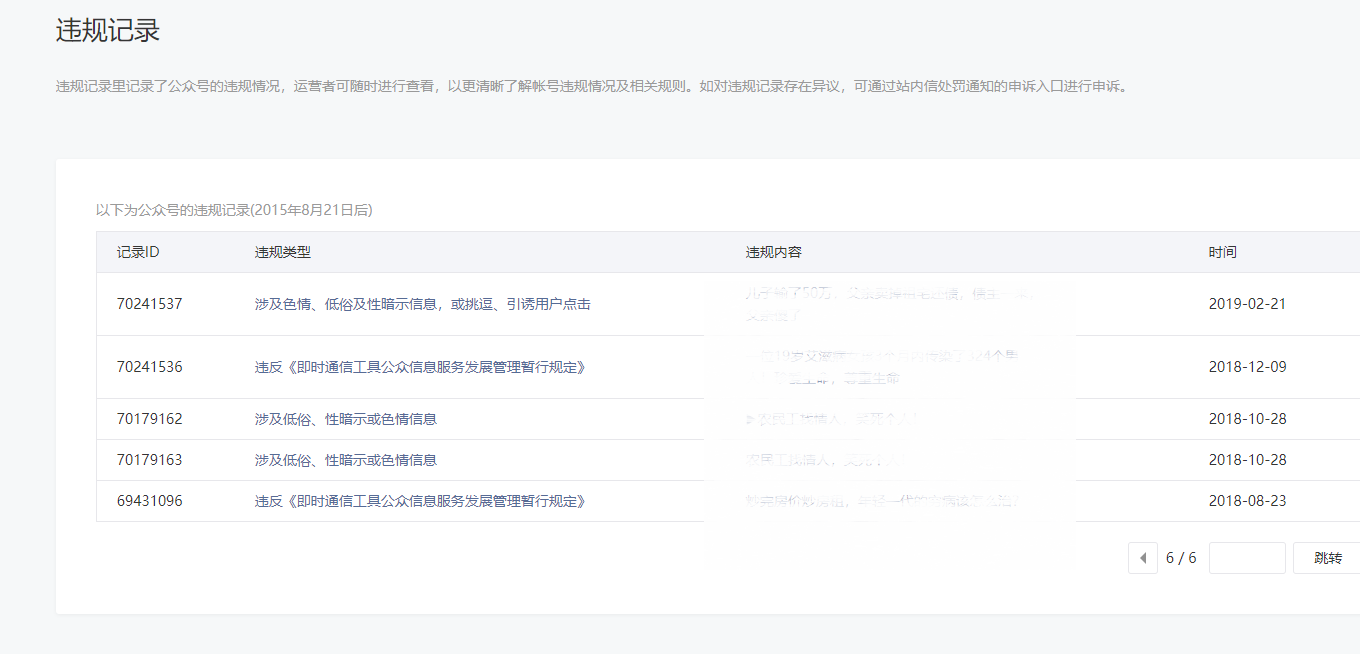Screen dimensions: 1360x654
Task: Go to the previous page using the arrow
Action: tap(1142, 558)
